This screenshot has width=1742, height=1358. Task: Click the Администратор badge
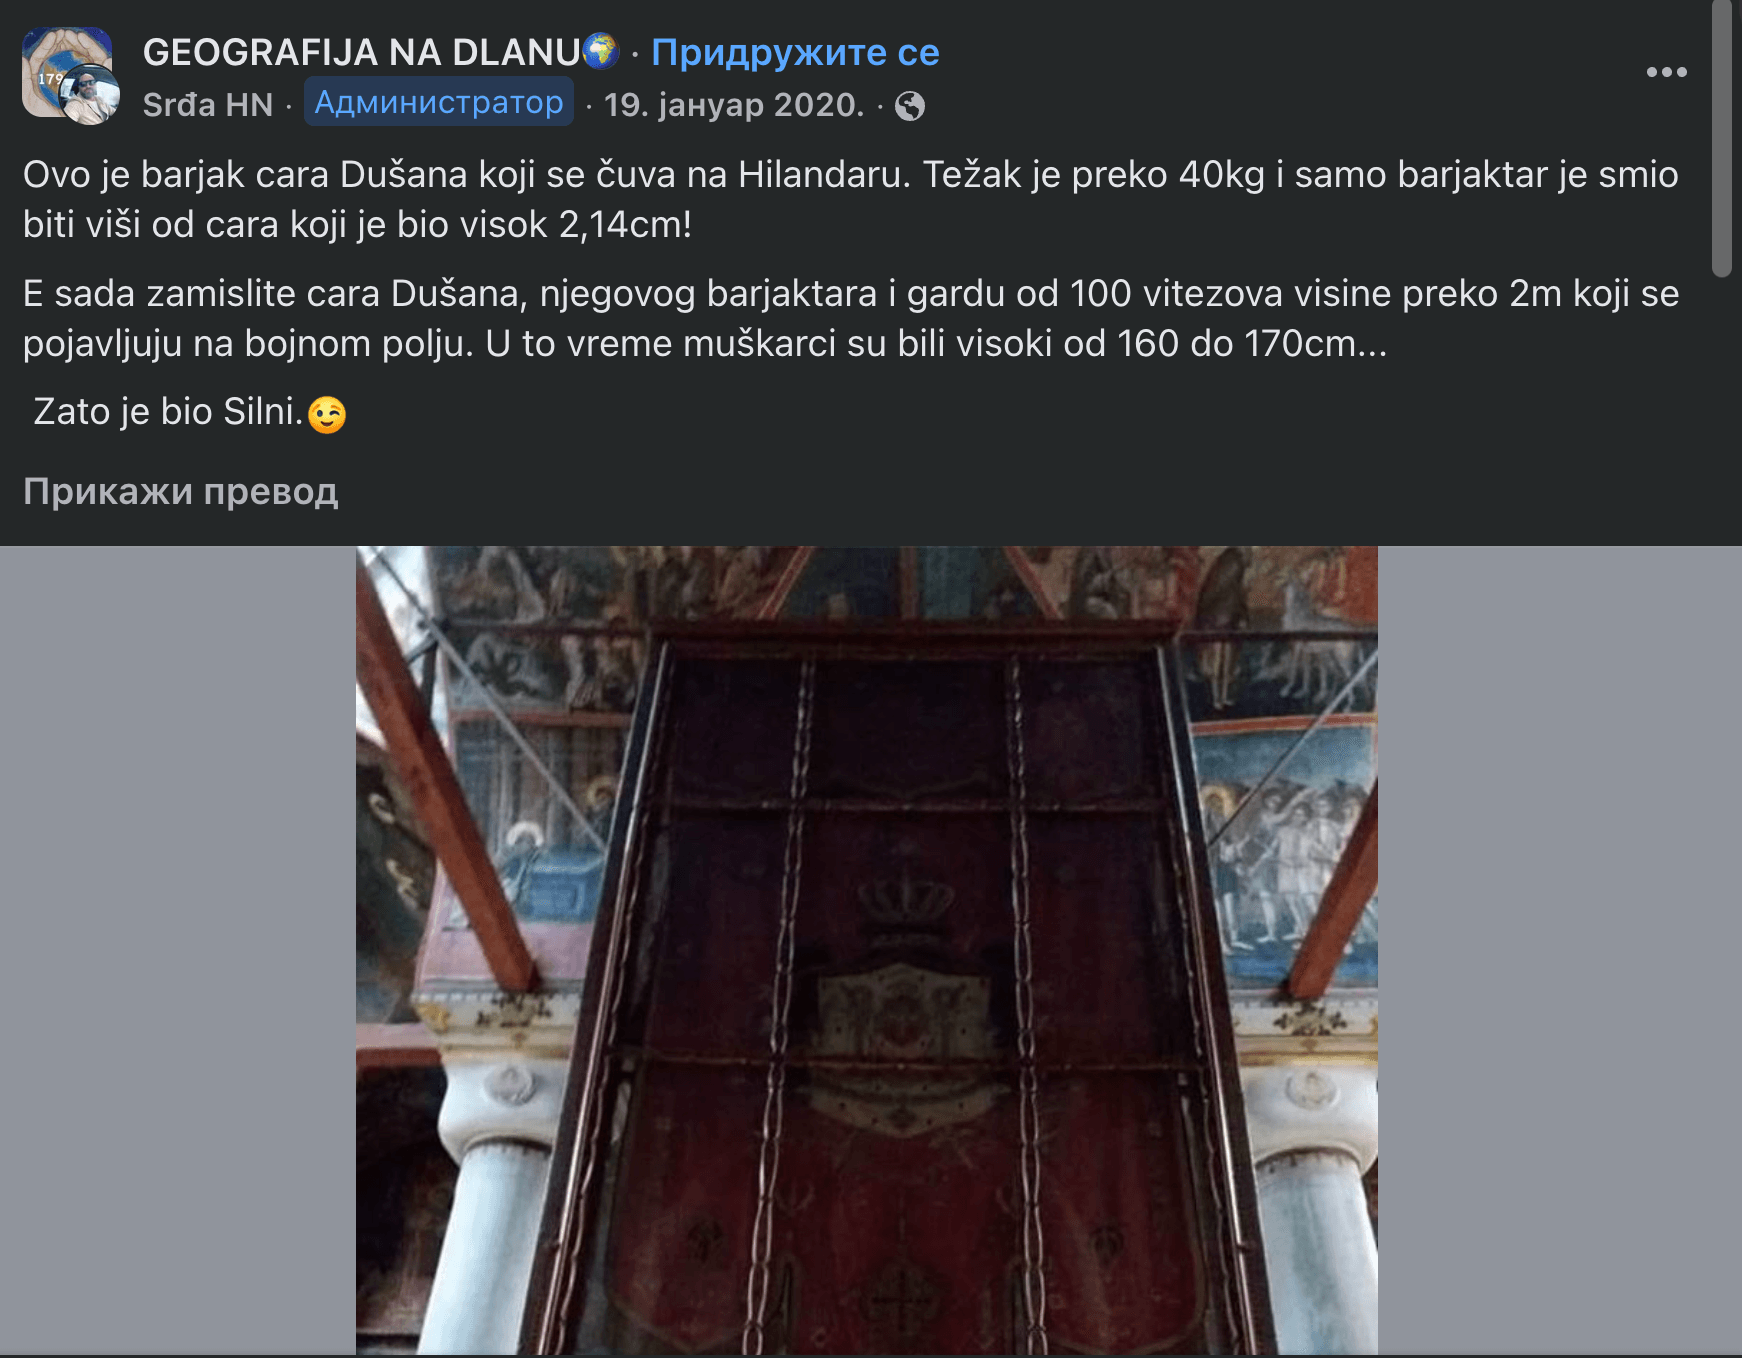pyautogui.click(x=439, y=102)
